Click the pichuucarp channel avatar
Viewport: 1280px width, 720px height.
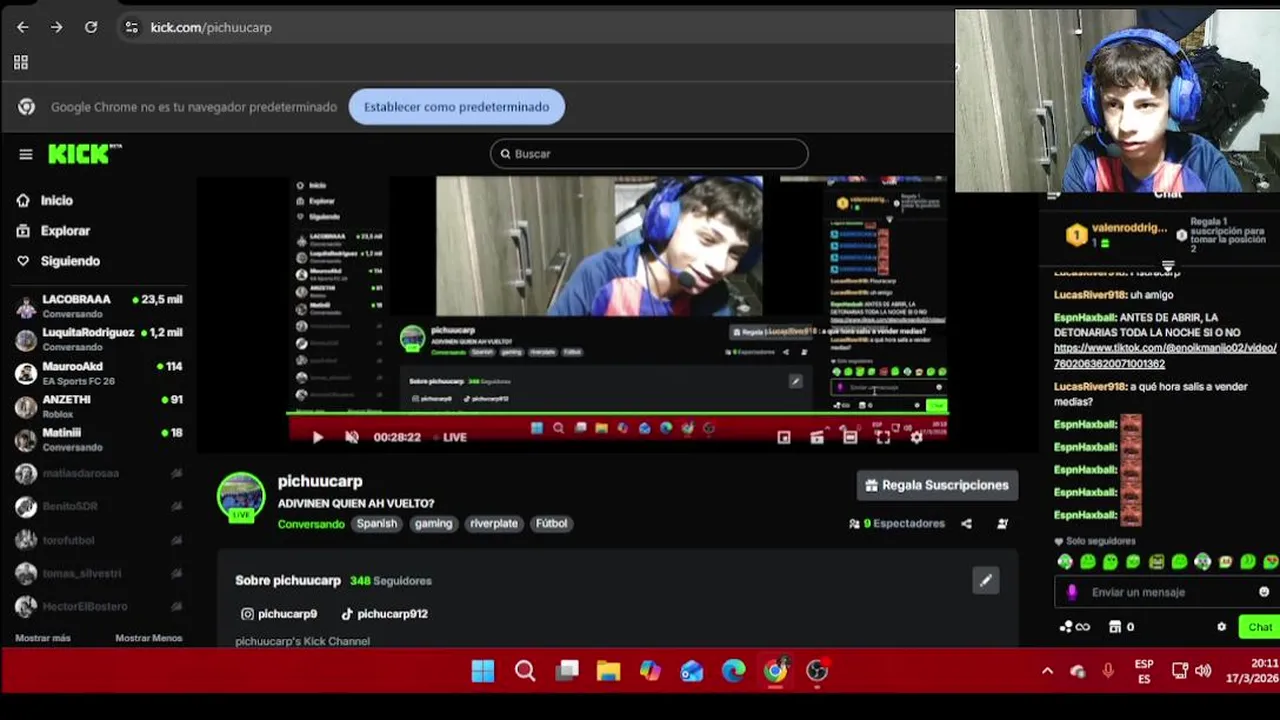pyautogui.click(x=241, y=497)
